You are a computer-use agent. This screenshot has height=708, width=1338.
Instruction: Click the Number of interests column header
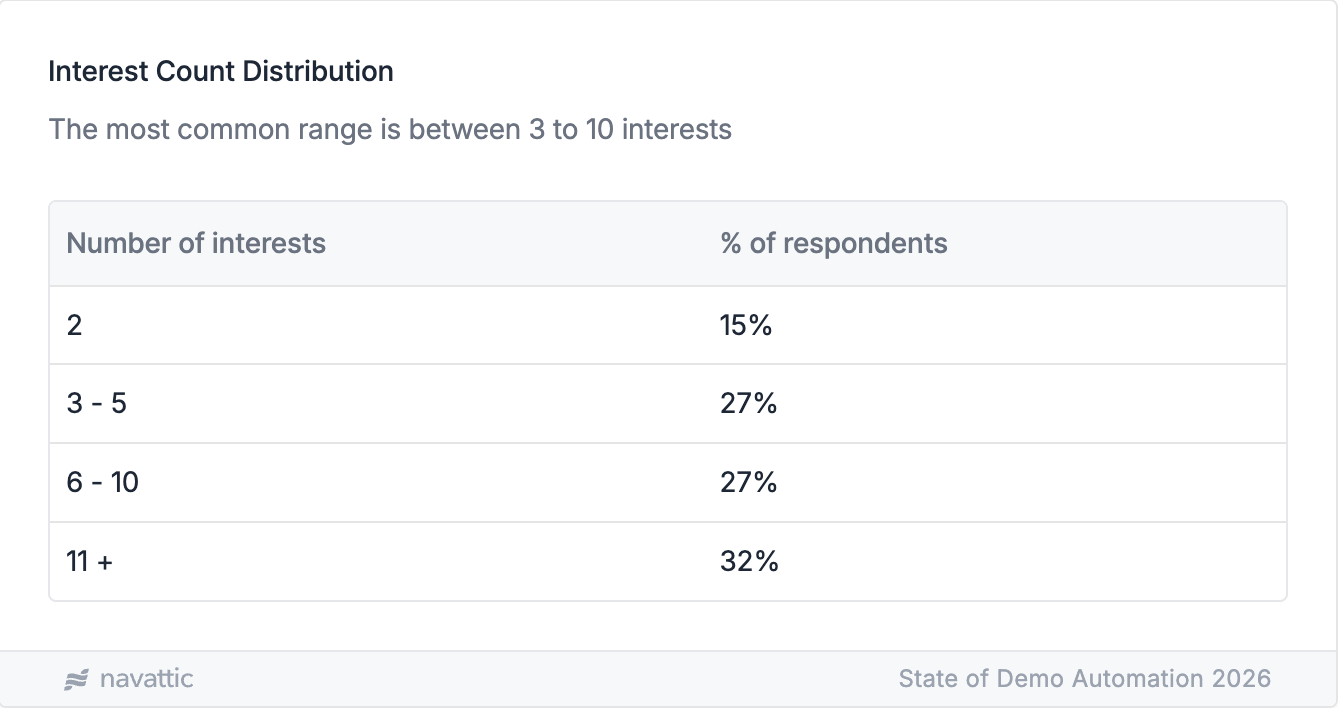(x=196, y=243)
